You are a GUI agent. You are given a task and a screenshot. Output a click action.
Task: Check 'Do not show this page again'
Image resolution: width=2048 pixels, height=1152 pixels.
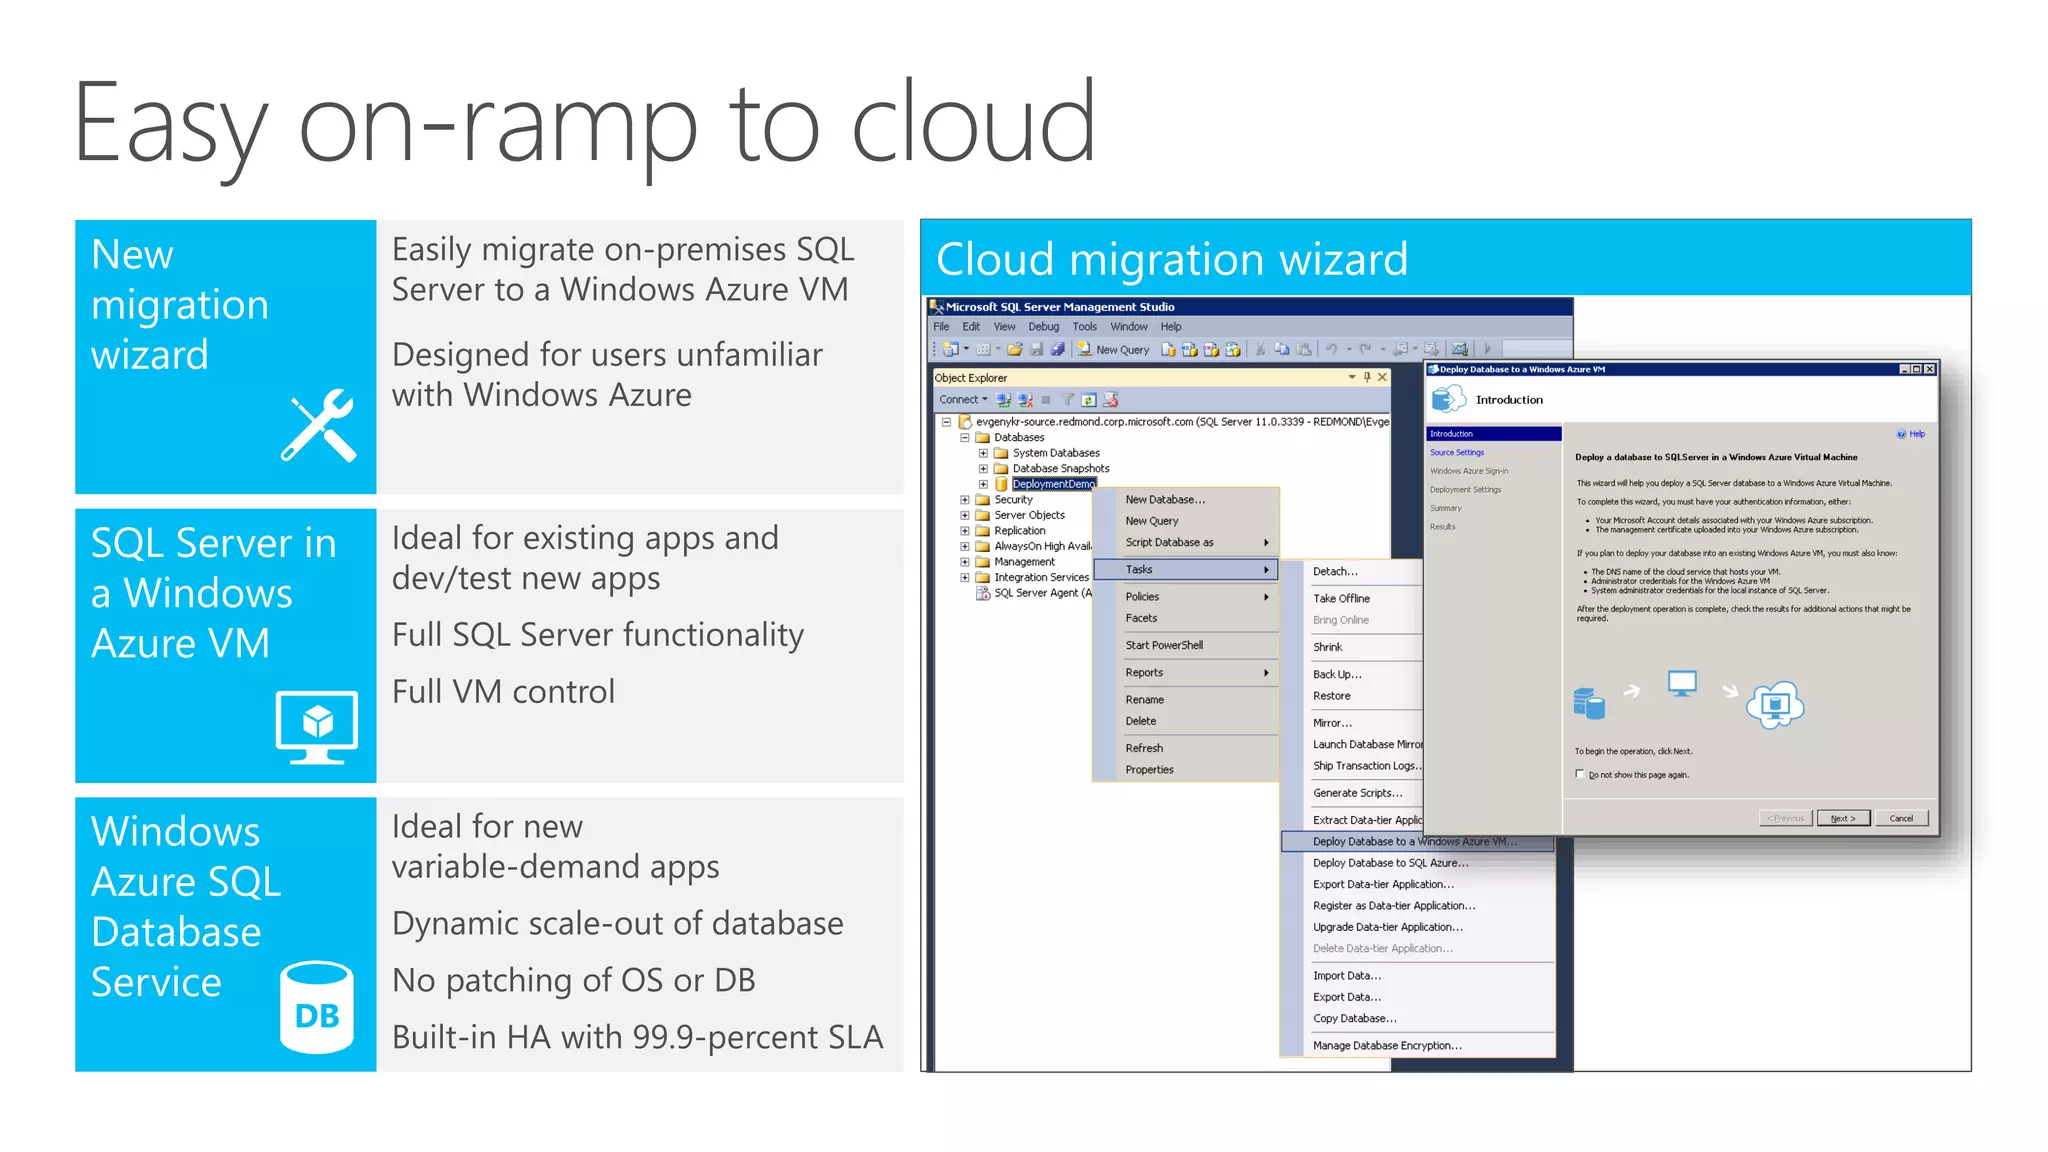pos(1580,774)
